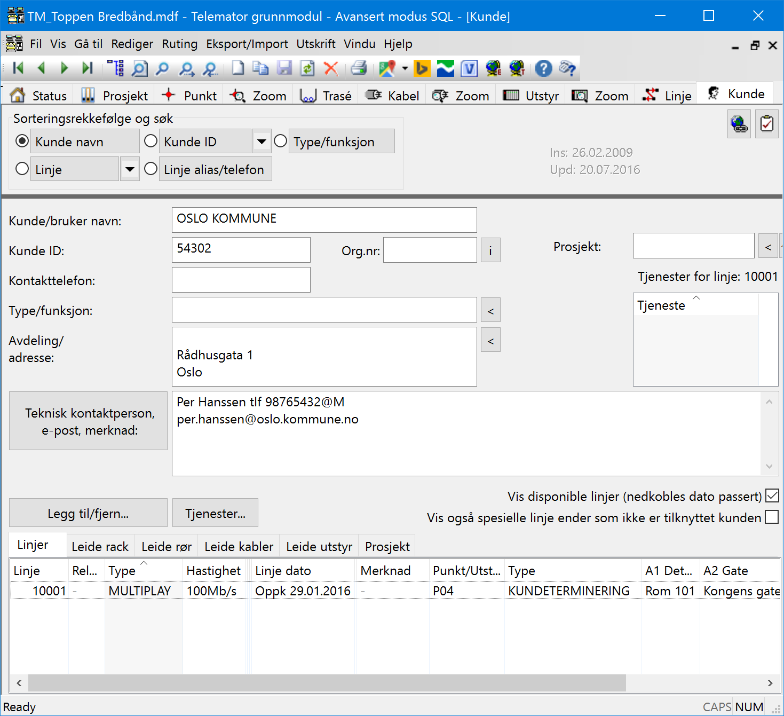Click the context help telephone icon
Screen dimensions: 784x716
pyautogui.click(x=568, y=68)
